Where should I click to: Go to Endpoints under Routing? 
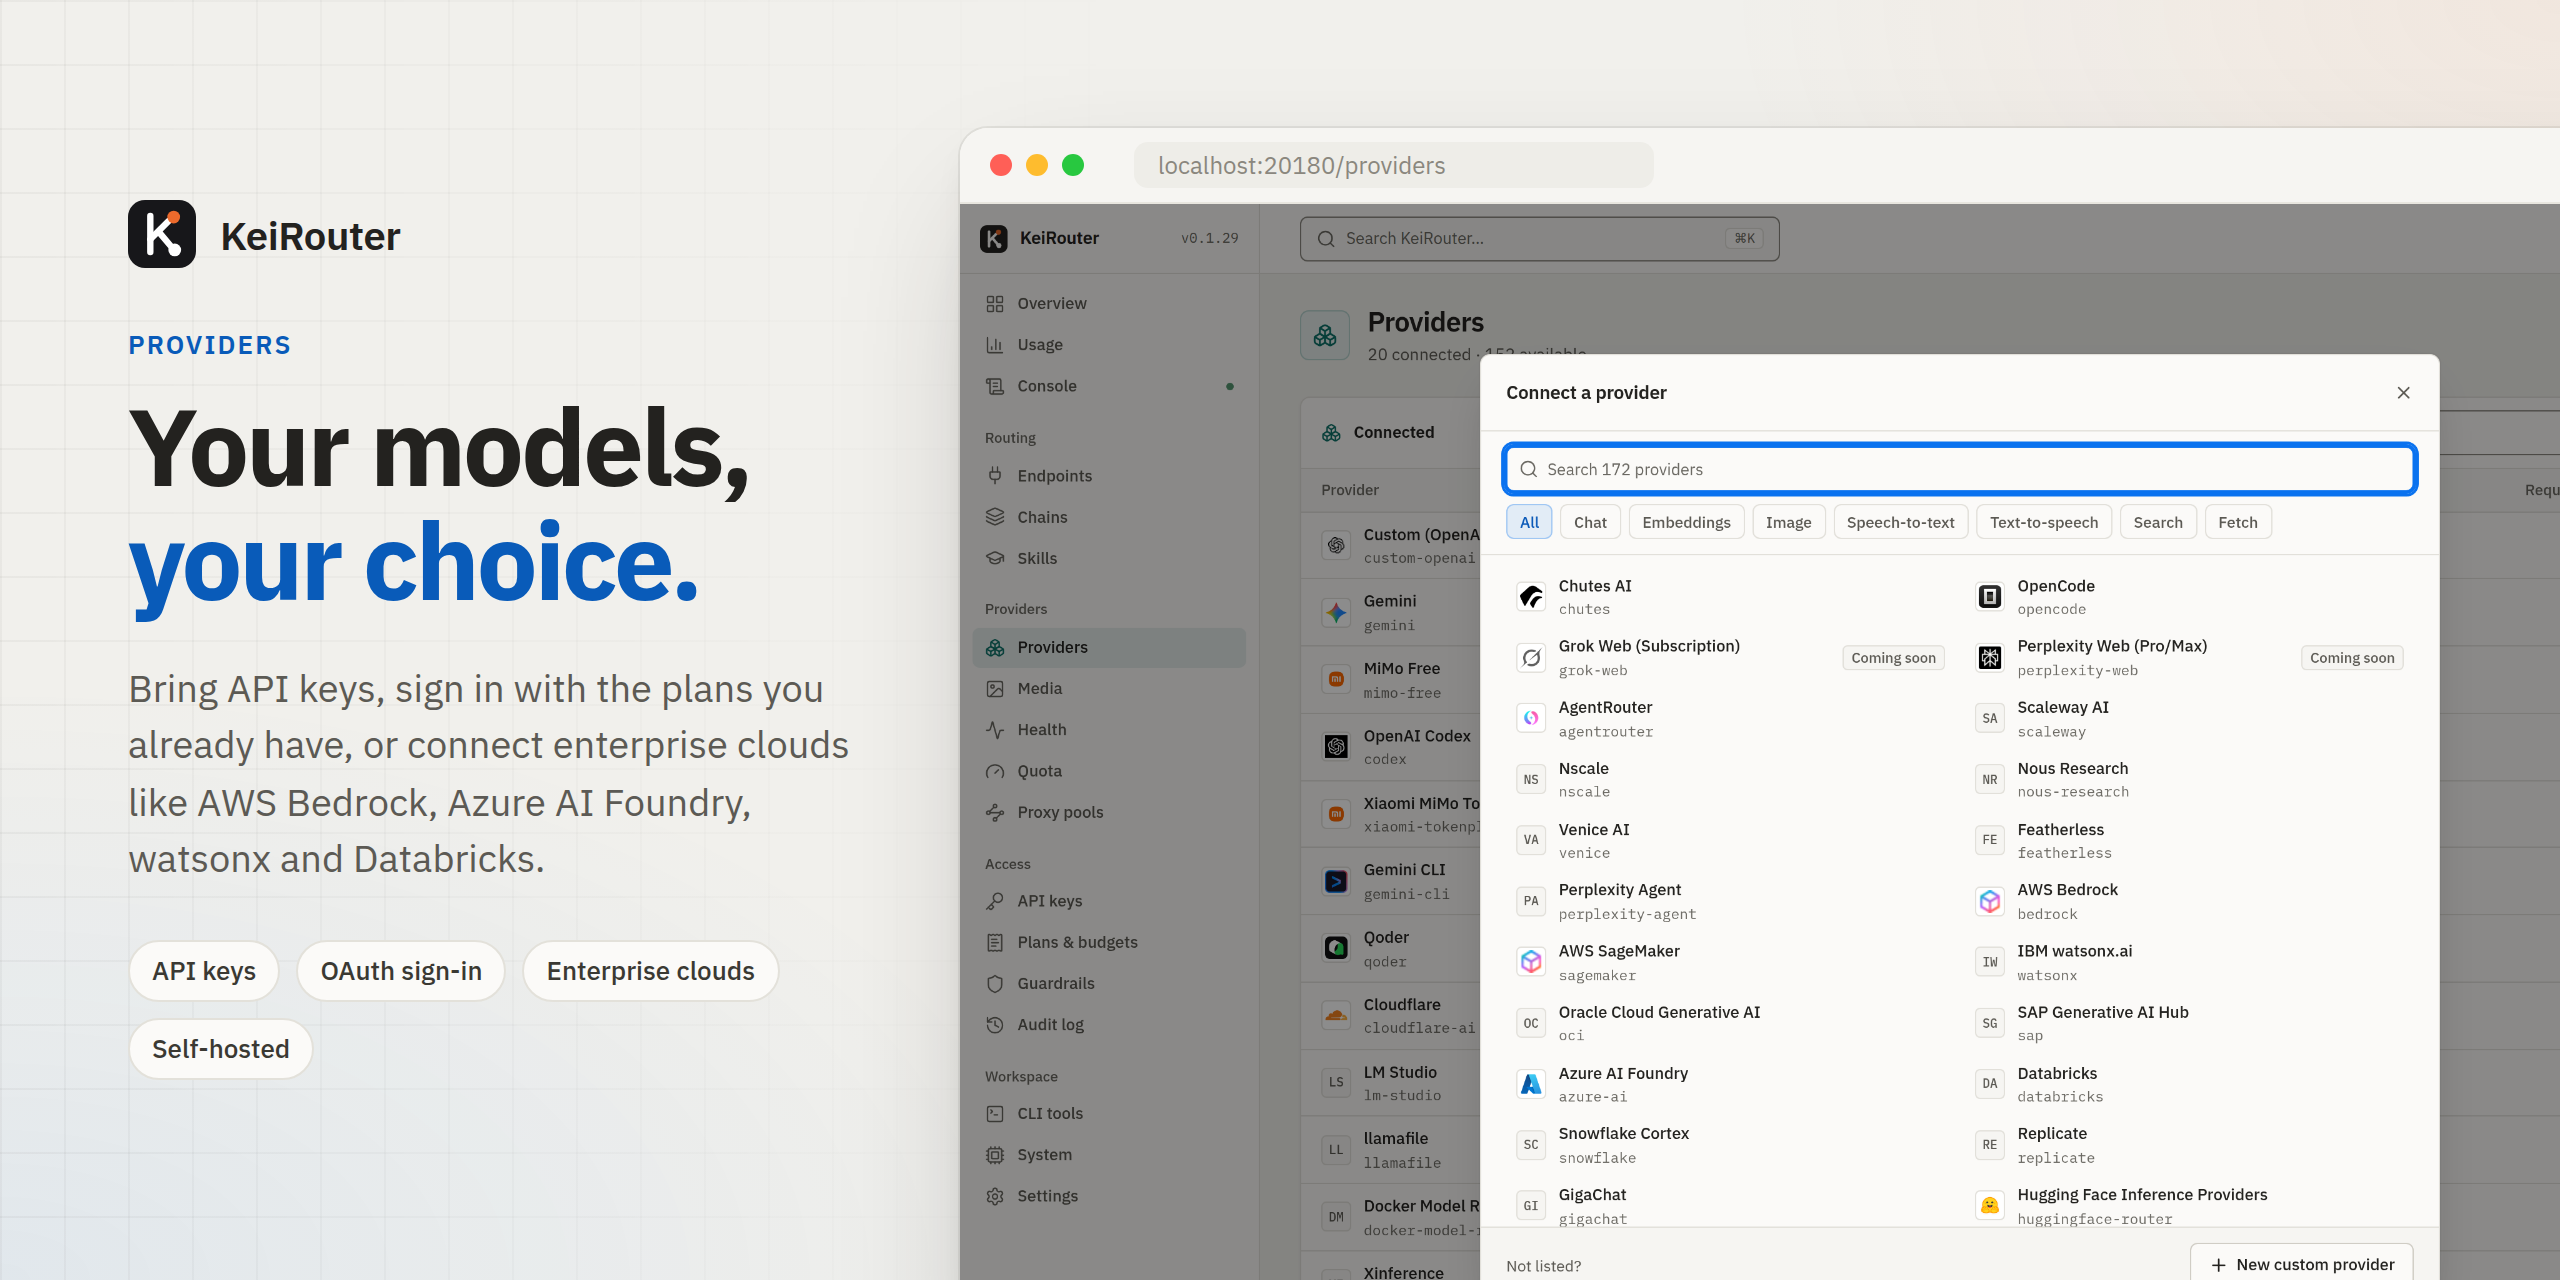[1108, 476]
